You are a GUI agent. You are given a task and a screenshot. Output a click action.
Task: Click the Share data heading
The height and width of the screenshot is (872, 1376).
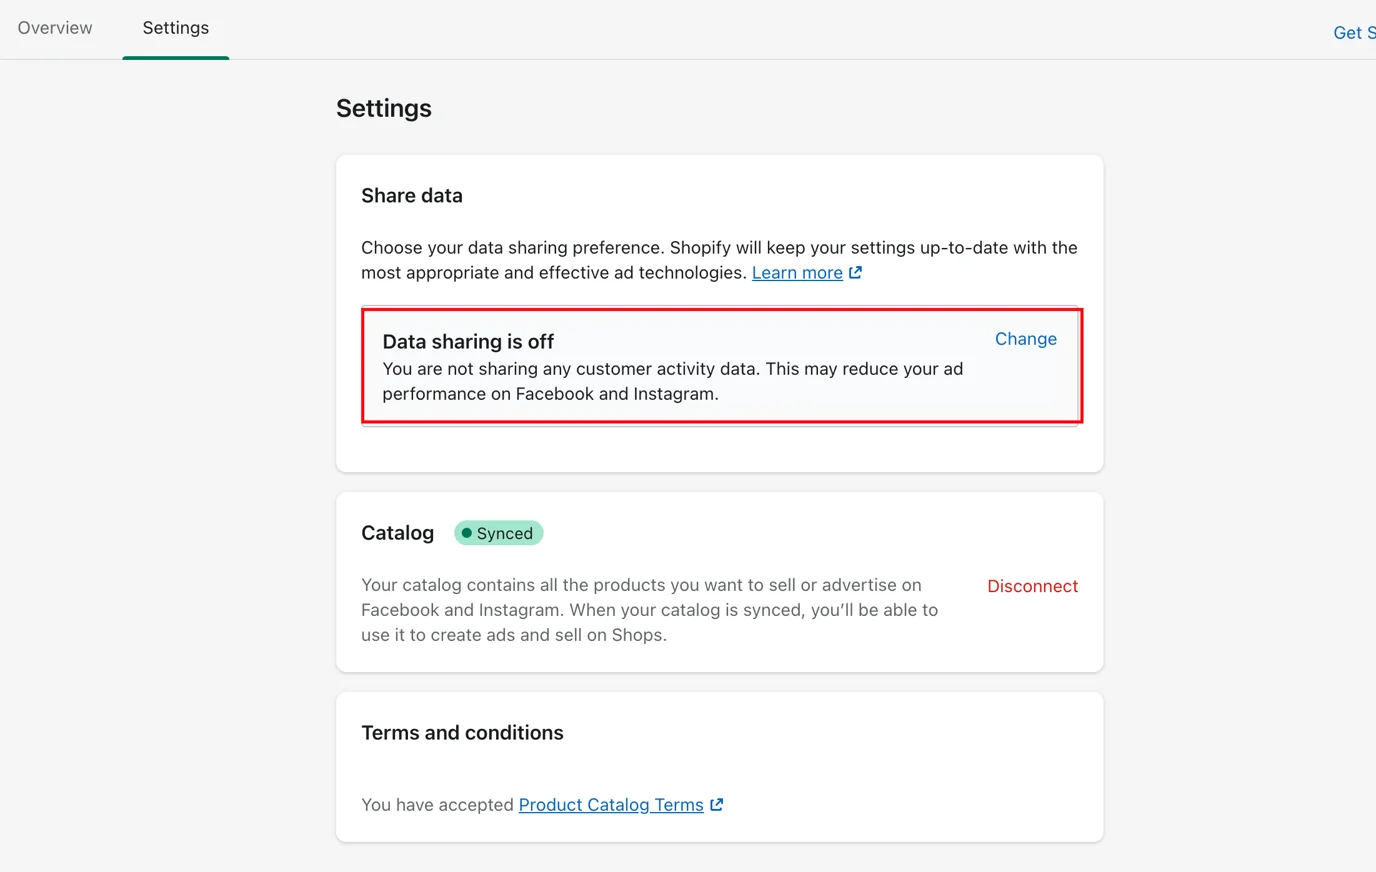tap(412, 196)
